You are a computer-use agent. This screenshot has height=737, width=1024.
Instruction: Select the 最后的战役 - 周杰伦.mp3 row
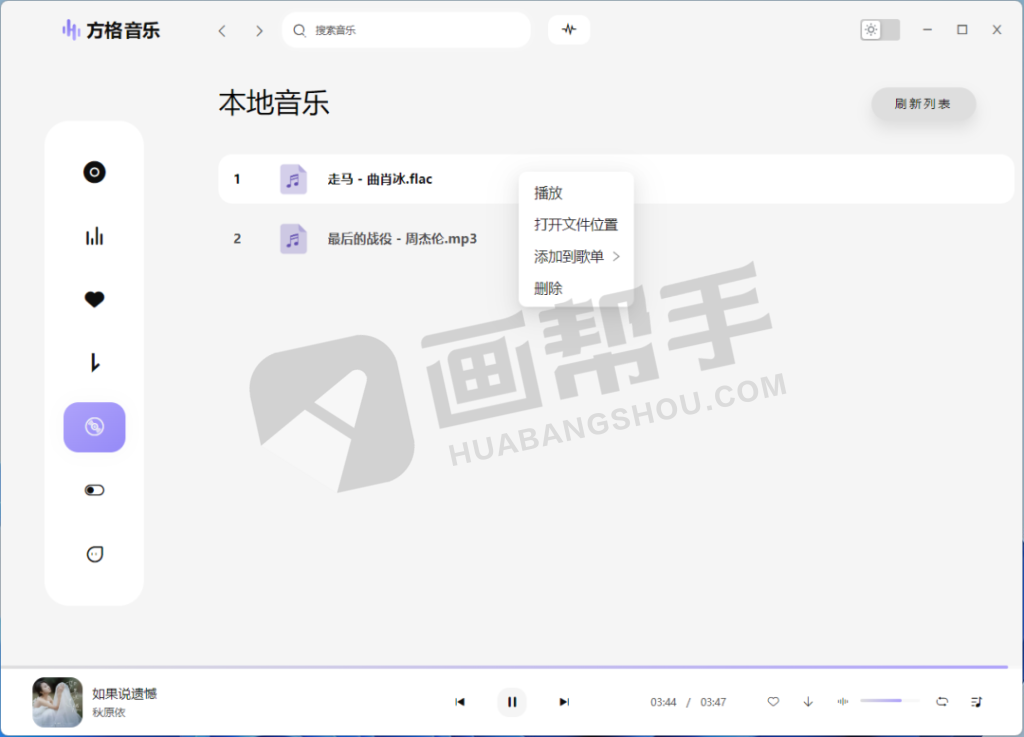pyautogui.click(x=616, y=239)
